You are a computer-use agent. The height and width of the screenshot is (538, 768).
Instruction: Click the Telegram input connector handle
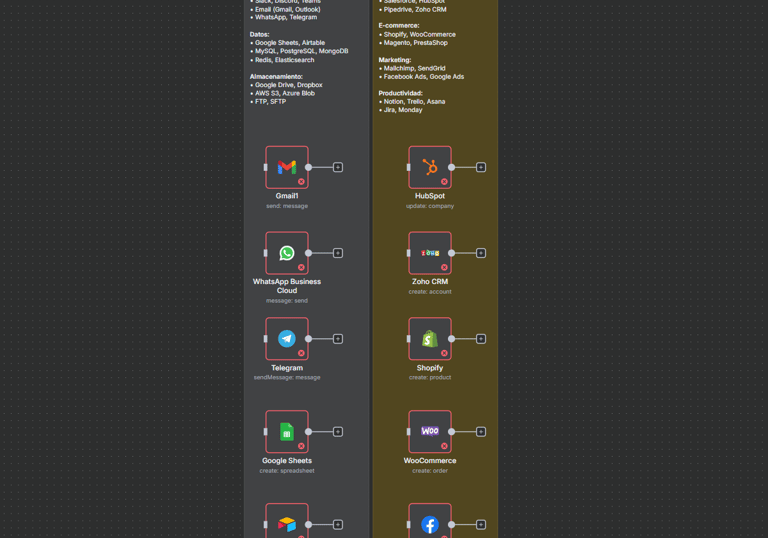(265, 339)
